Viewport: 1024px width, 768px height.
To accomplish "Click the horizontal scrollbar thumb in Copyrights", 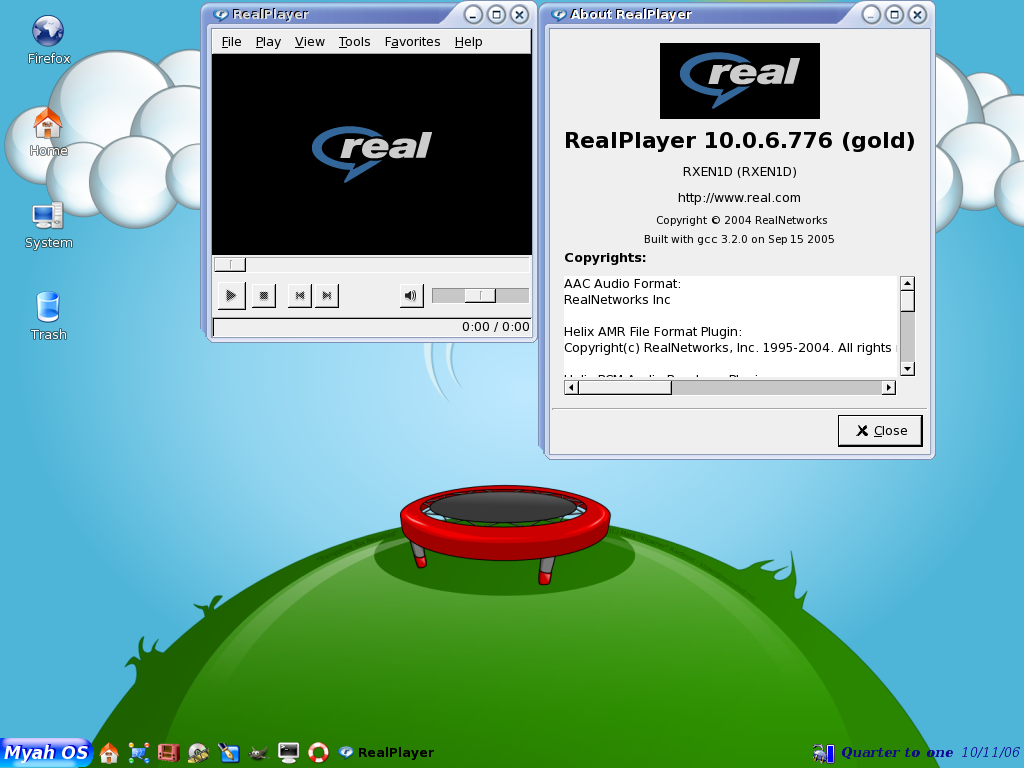I will coord(625,387).
